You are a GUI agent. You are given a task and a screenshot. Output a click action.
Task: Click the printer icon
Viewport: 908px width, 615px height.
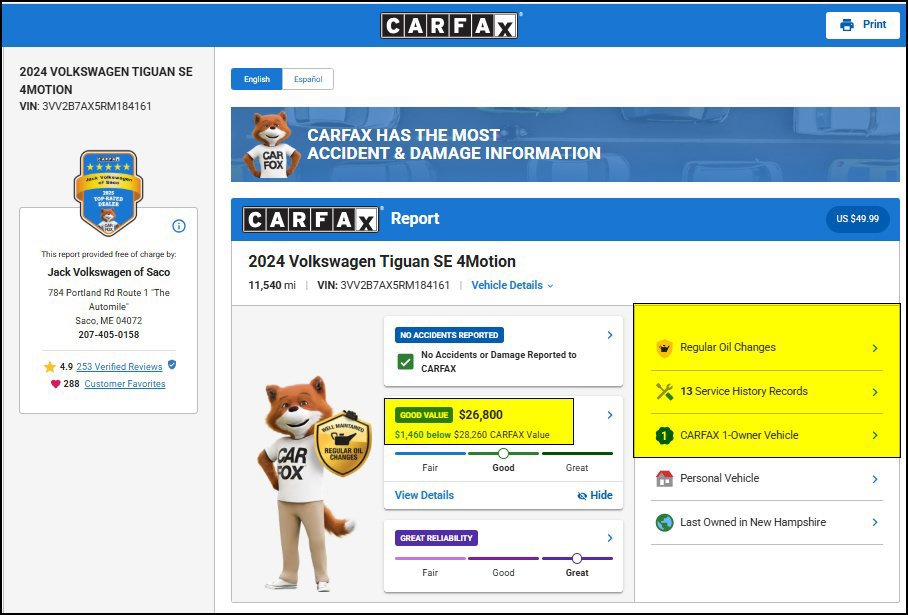click(x=847, y=25)
